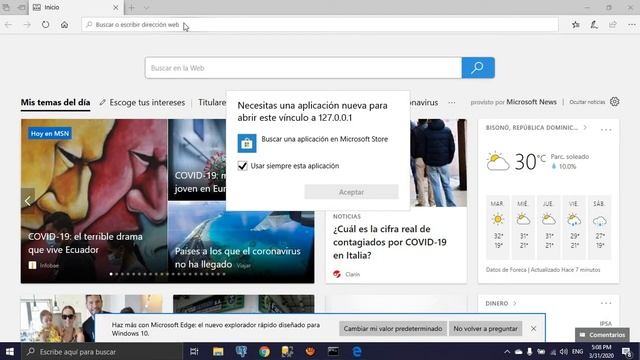
Task: Click Ocultar noticias link
Action: (587, 102)
